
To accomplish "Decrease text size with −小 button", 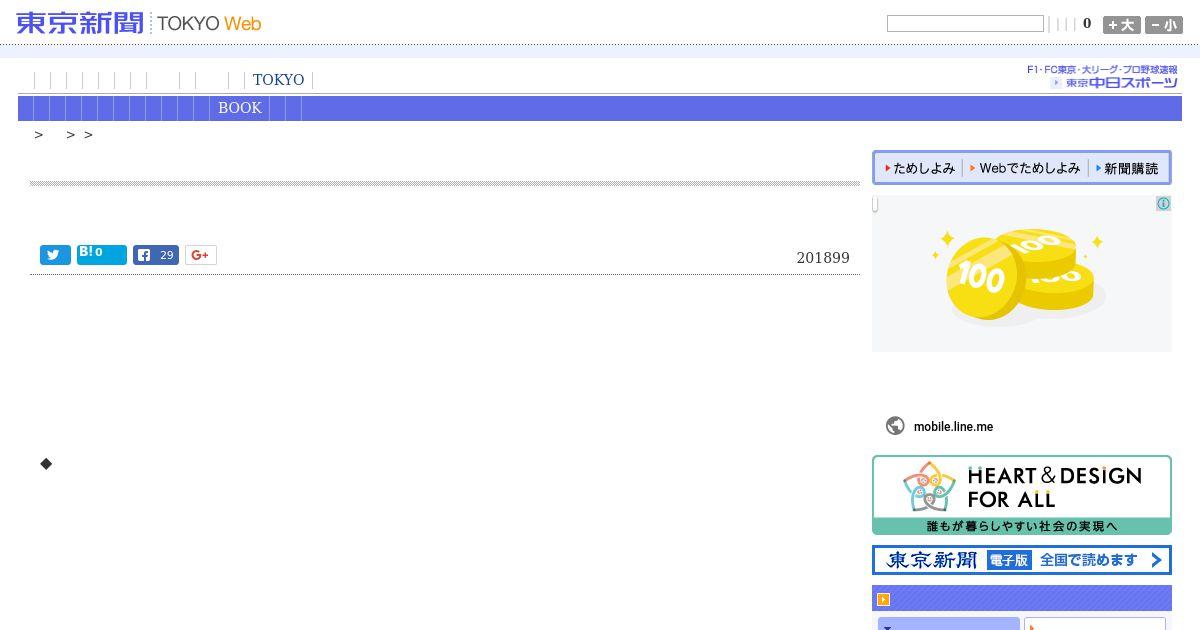I will 1164,25.
